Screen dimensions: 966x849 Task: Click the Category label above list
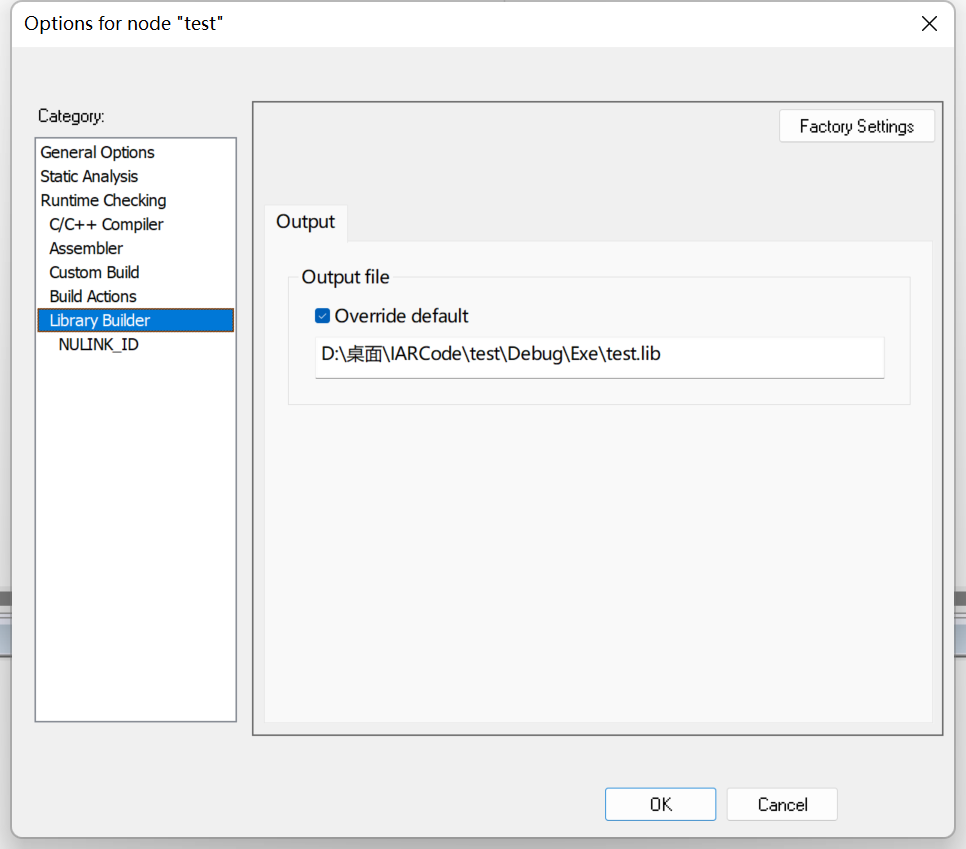click(x=71, y=116)
